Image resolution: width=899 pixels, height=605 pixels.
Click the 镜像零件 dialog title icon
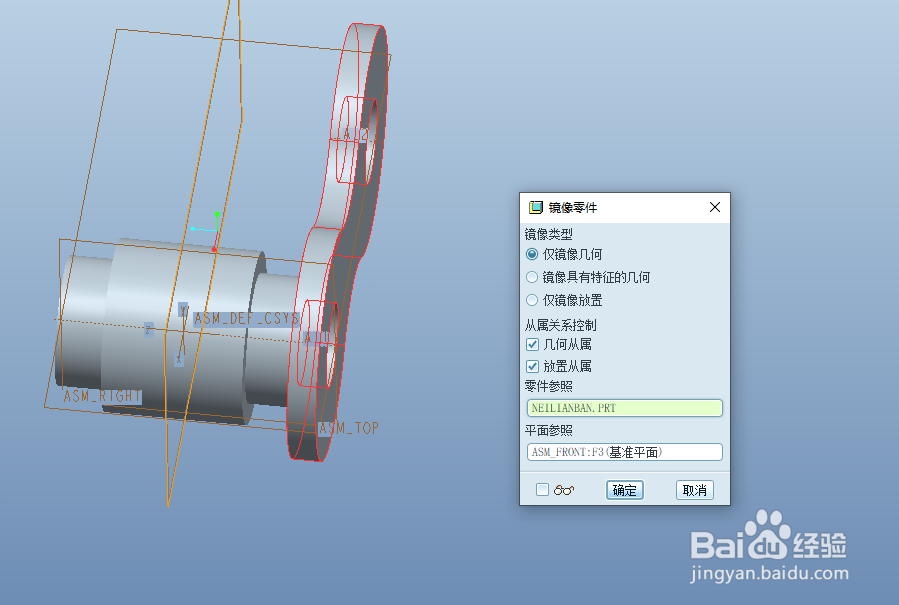click(536, 207)
